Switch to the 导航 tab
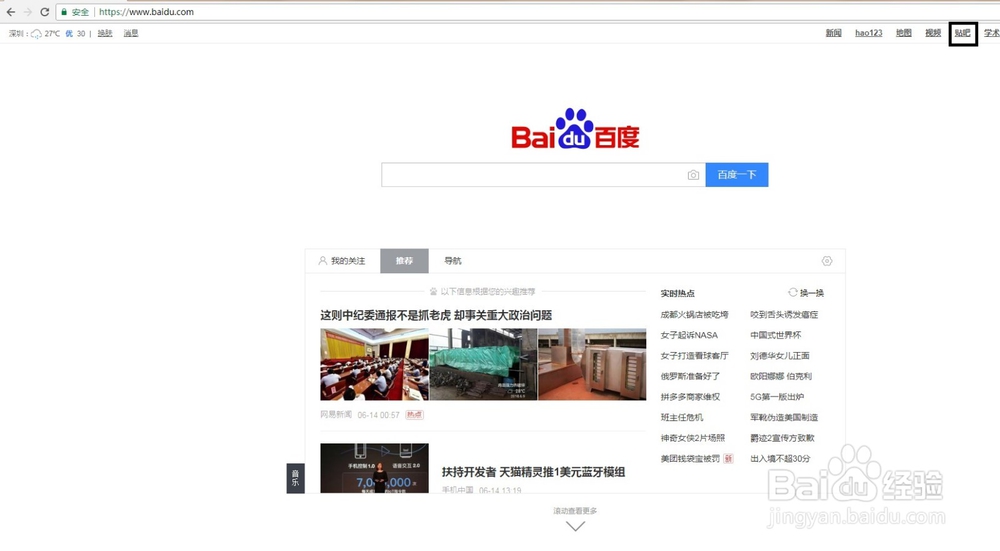 click(453, 261)
